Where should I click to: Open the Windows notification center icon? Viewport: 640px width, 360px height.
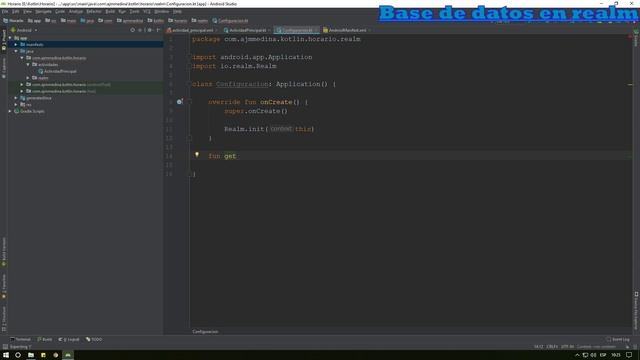pyautogui.click(x=629, y=355)
